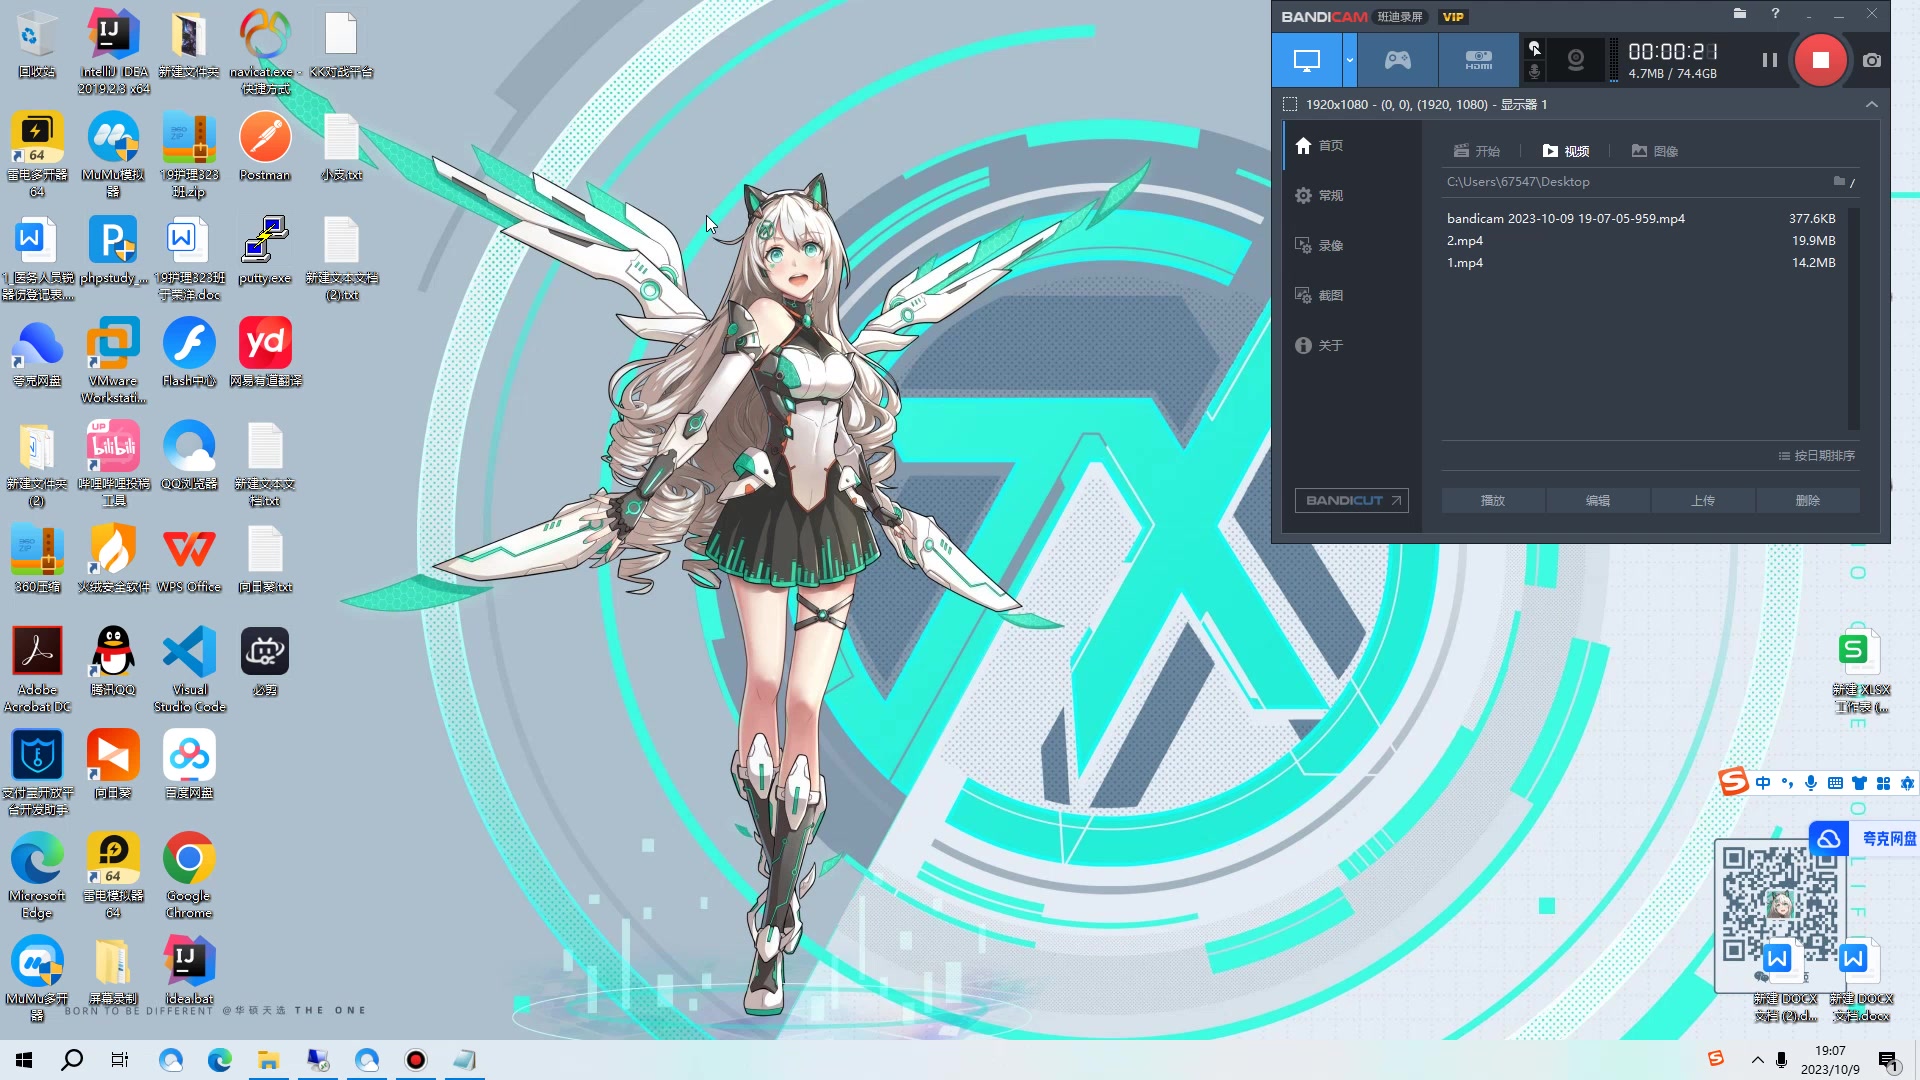Click the 编辑 edit button
The image size is (1920, 1080).
1598,500
